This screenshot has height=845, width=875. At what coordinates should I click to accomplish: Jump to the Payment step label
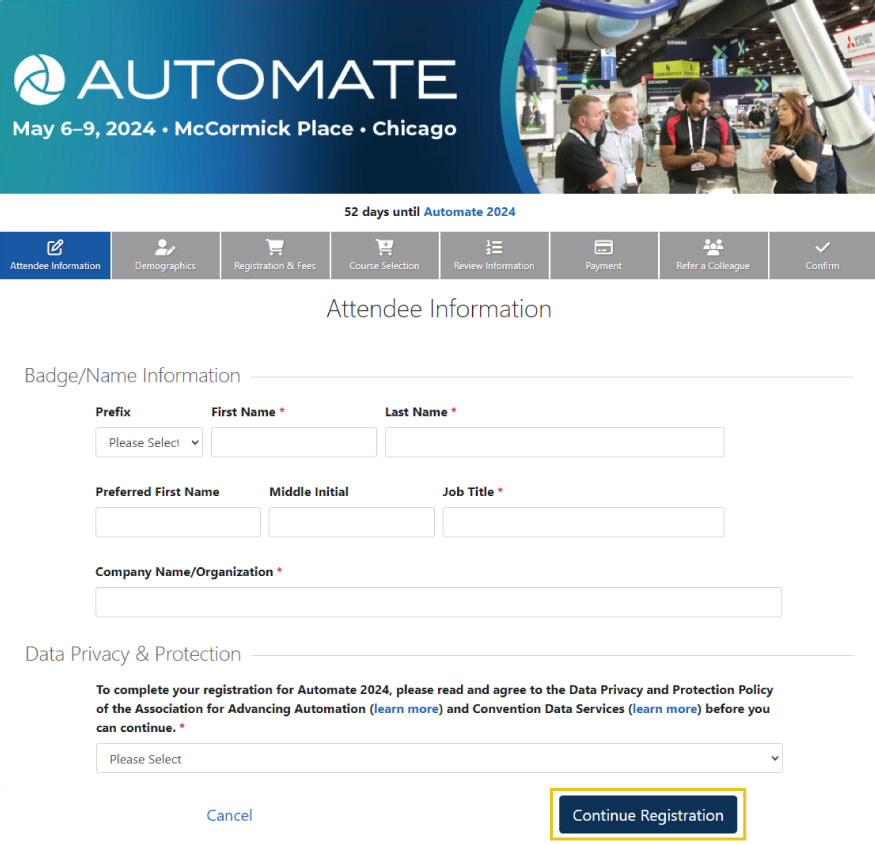pyautogui.click(x=603, y=266)
